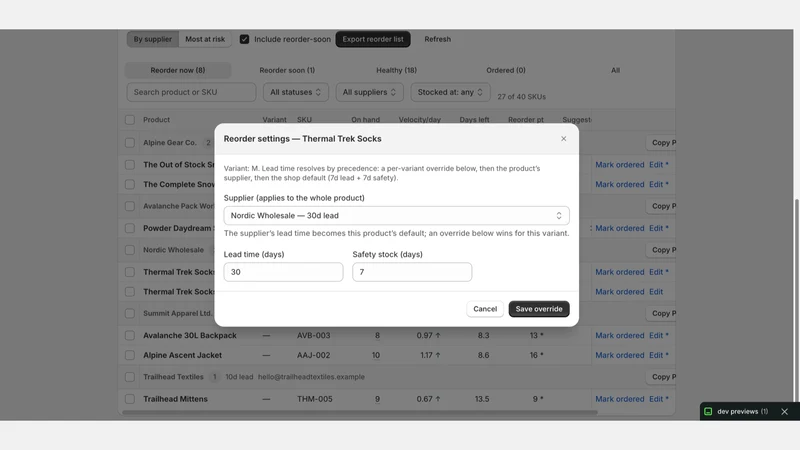Copy PO button in Nordic Wholesale row
The image size is (800, 450).
pyautogui.click(x=661, y=250)
